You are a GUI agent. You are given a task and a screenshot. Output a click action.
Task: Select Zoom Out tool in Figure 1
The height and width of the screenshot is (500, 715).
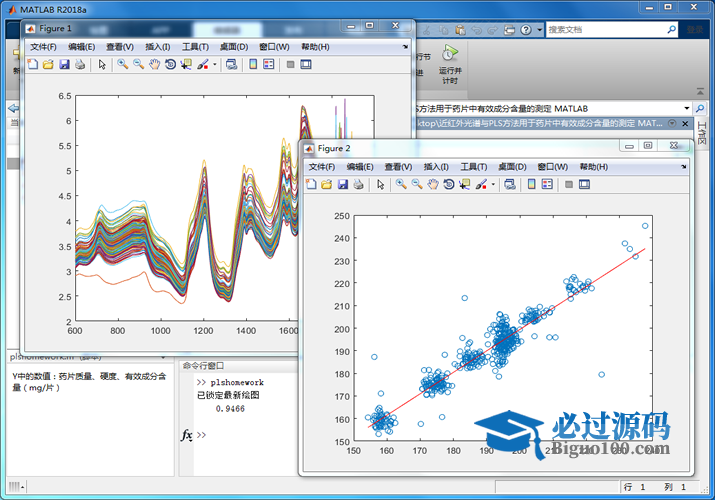(138, 64)
